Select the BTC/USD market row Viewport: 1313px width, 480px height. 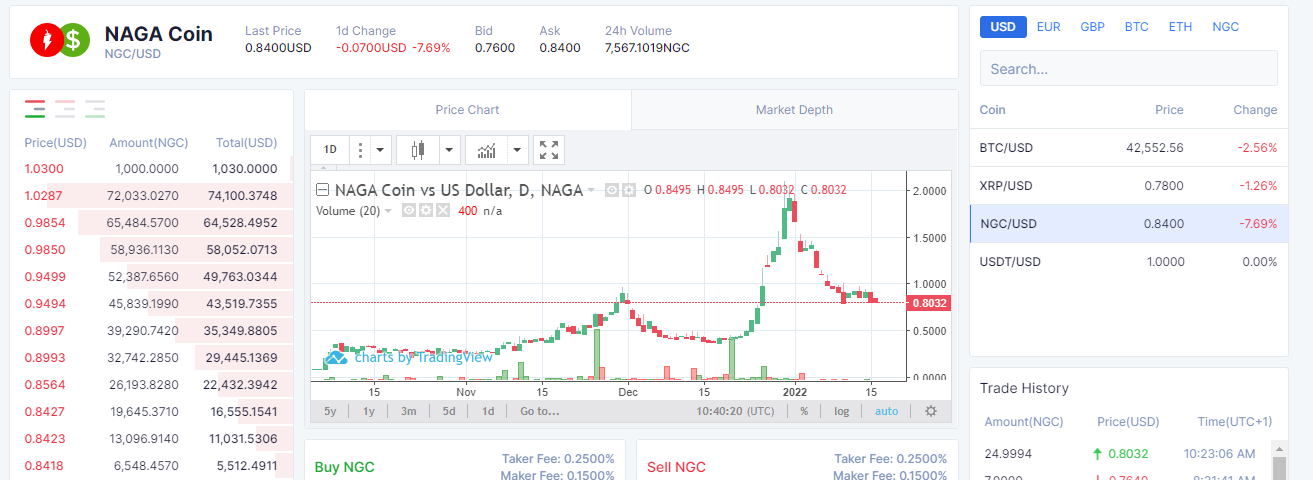1129,148
